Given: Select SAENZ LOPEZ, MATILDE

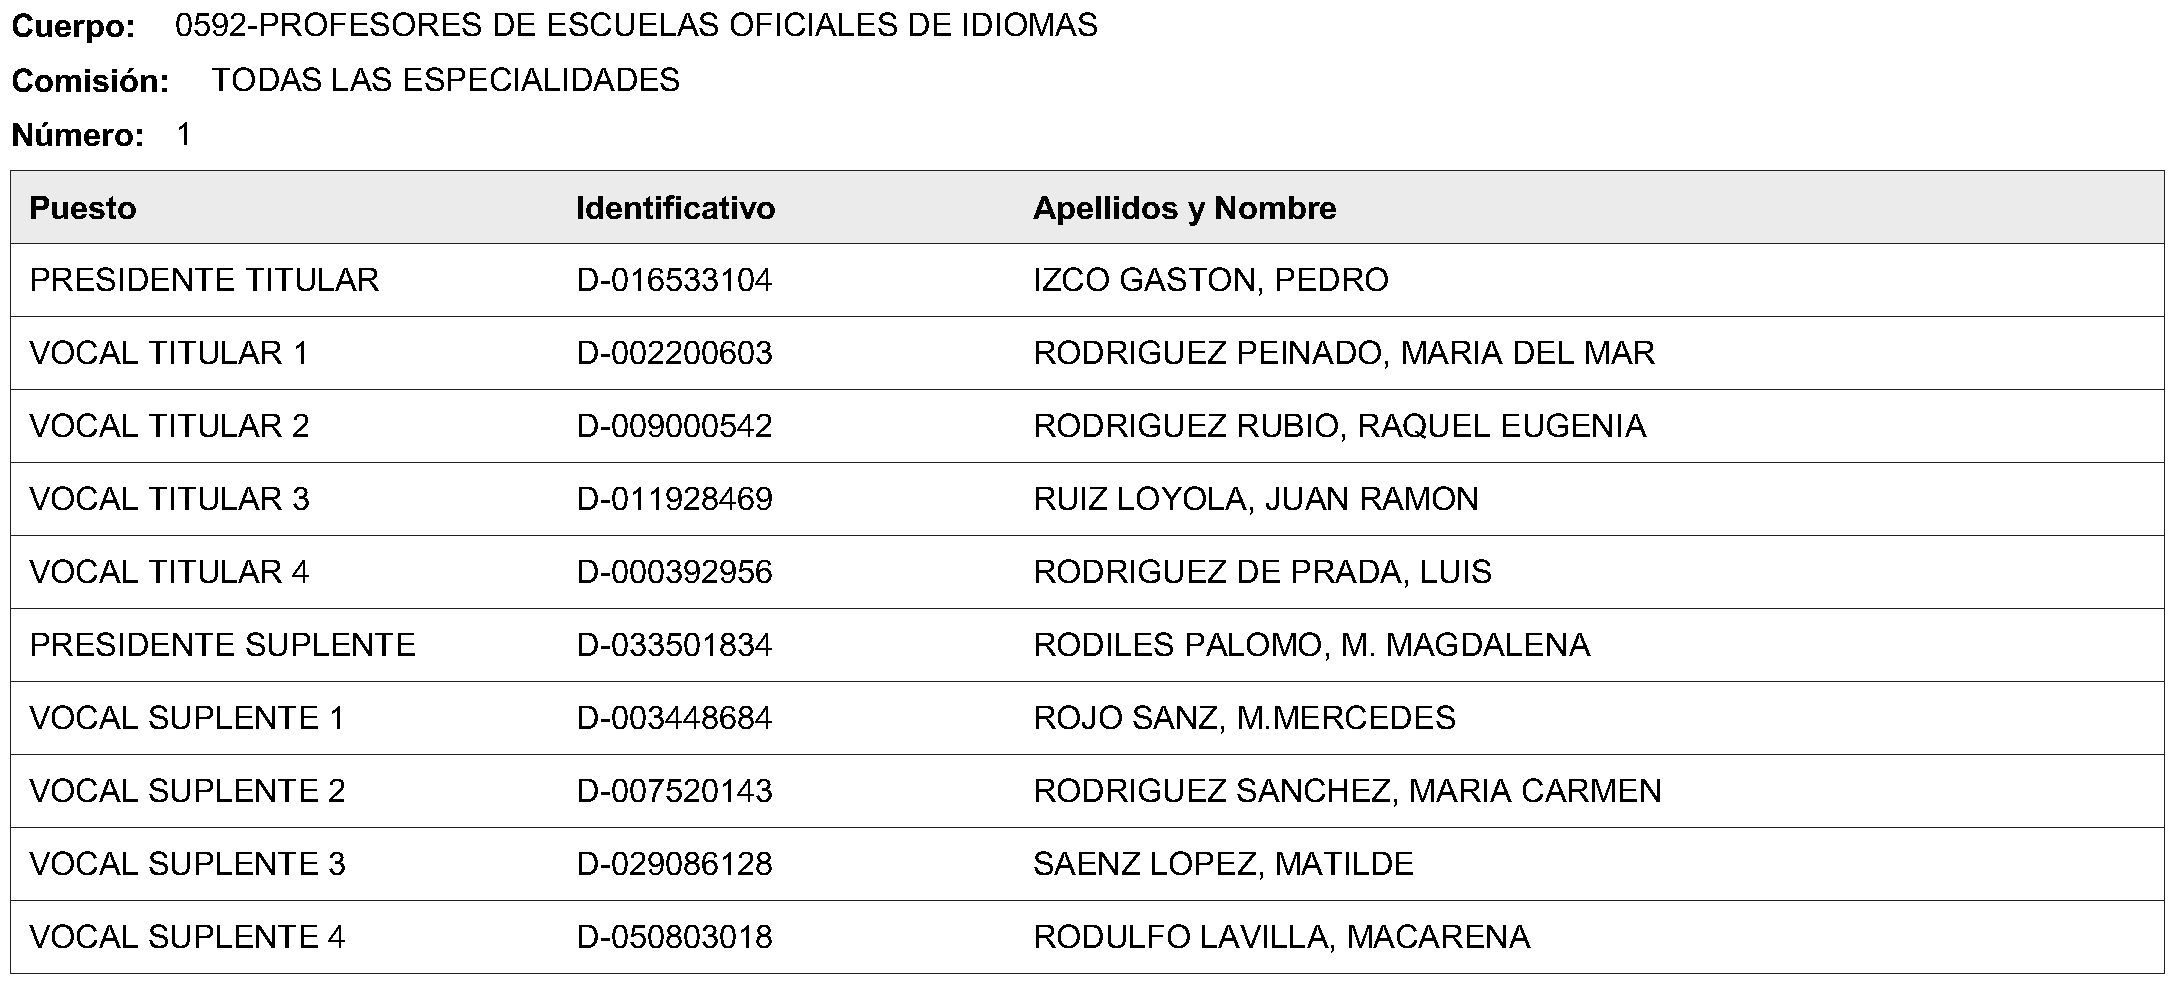Looking at the screenshot, I should [x=1223, y=864].
